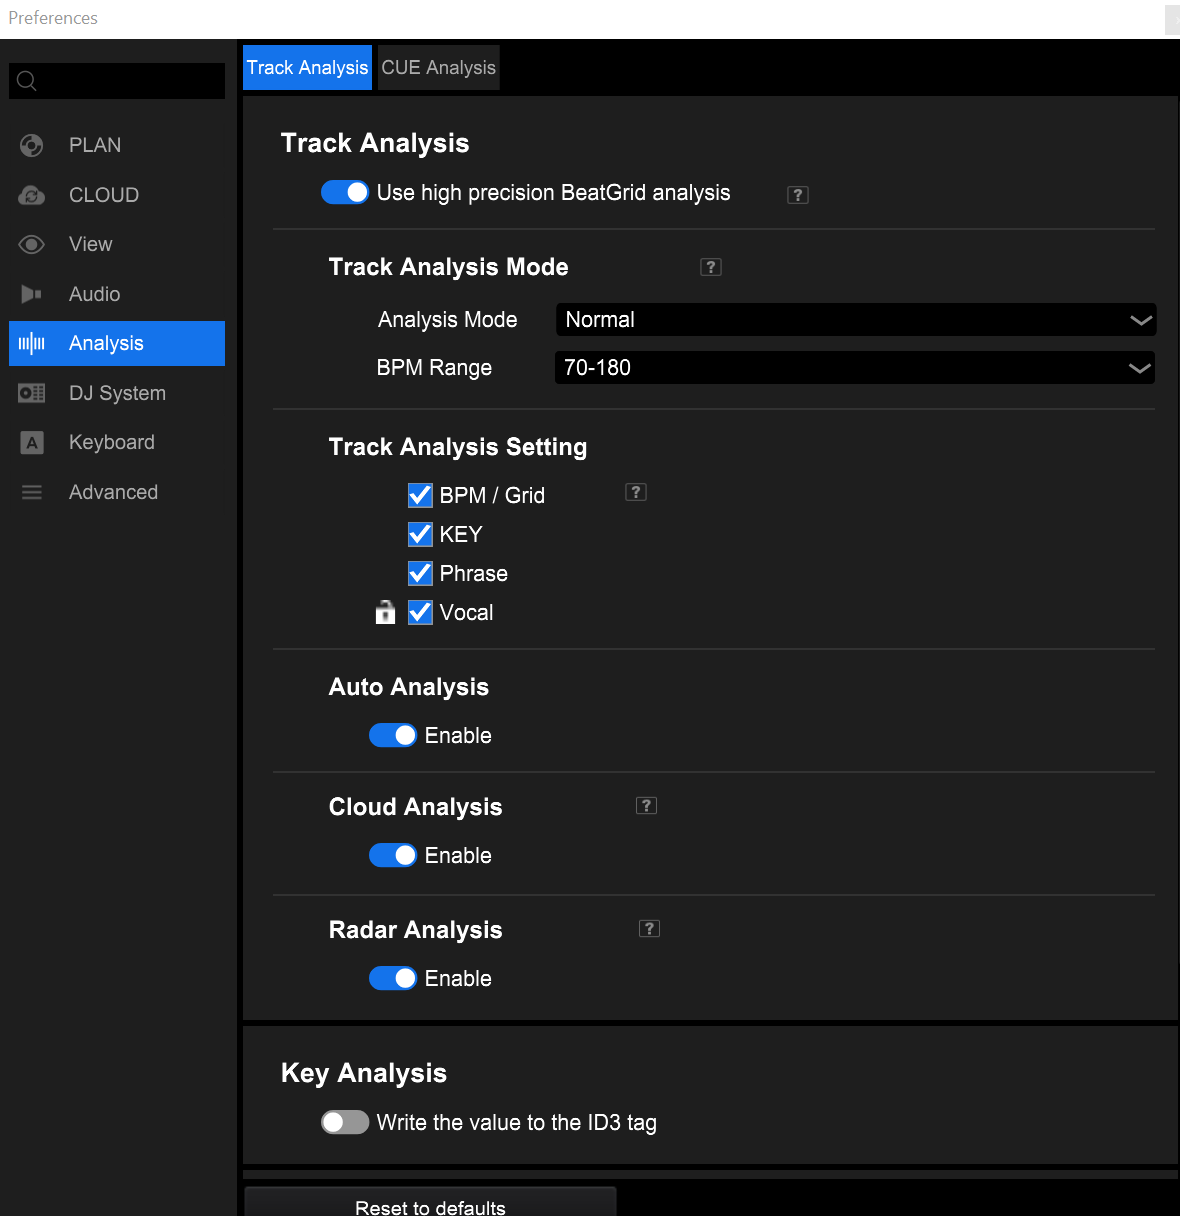The width and height of the screenshot is (1180, 1216).
Task: Click the Advanced menu lines icon
Action: point(32,492)
